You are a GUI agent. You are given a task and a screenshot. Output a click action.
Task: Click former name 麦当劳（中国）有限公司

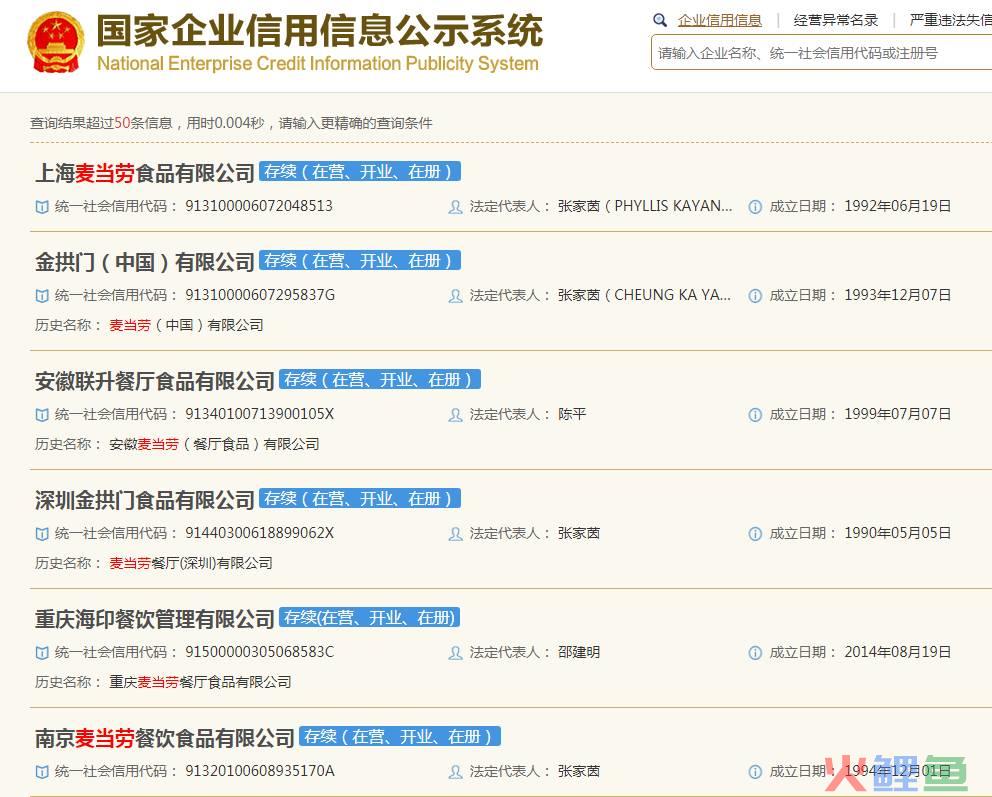[186, 325]
